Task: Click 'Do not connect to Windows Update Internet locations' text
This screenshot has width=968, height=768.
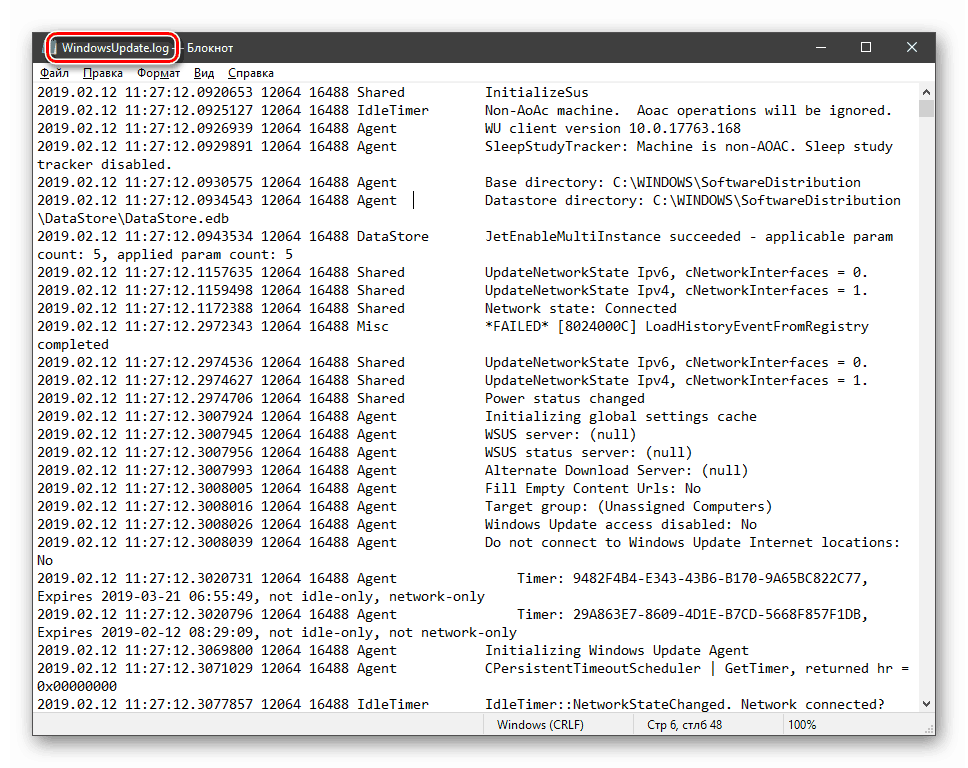Action: click(x=688, y=543)
